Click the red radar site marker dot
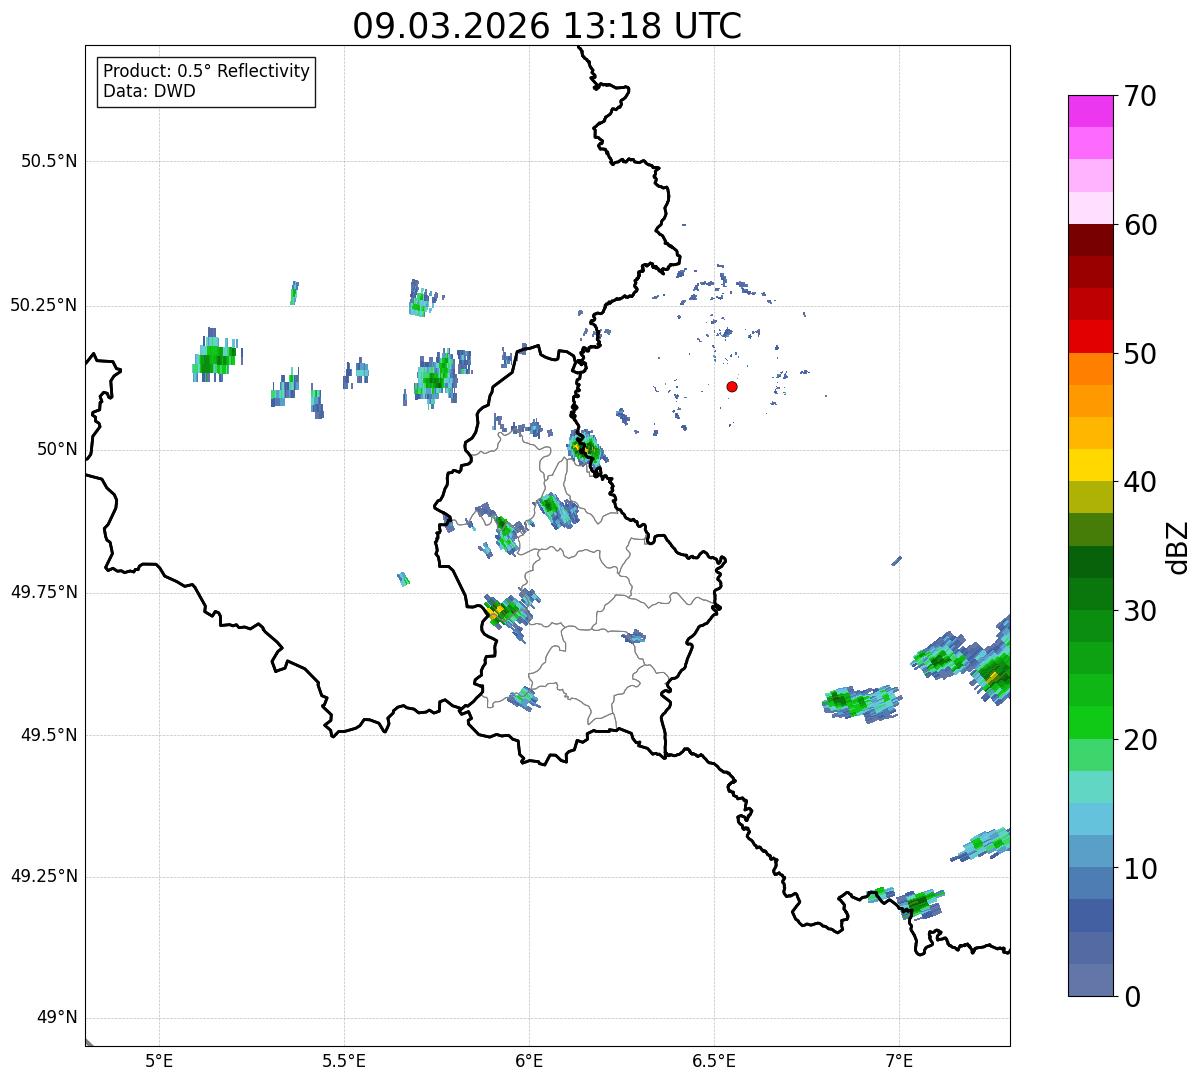The image size is (1202, 1081). tap(732, 386)
